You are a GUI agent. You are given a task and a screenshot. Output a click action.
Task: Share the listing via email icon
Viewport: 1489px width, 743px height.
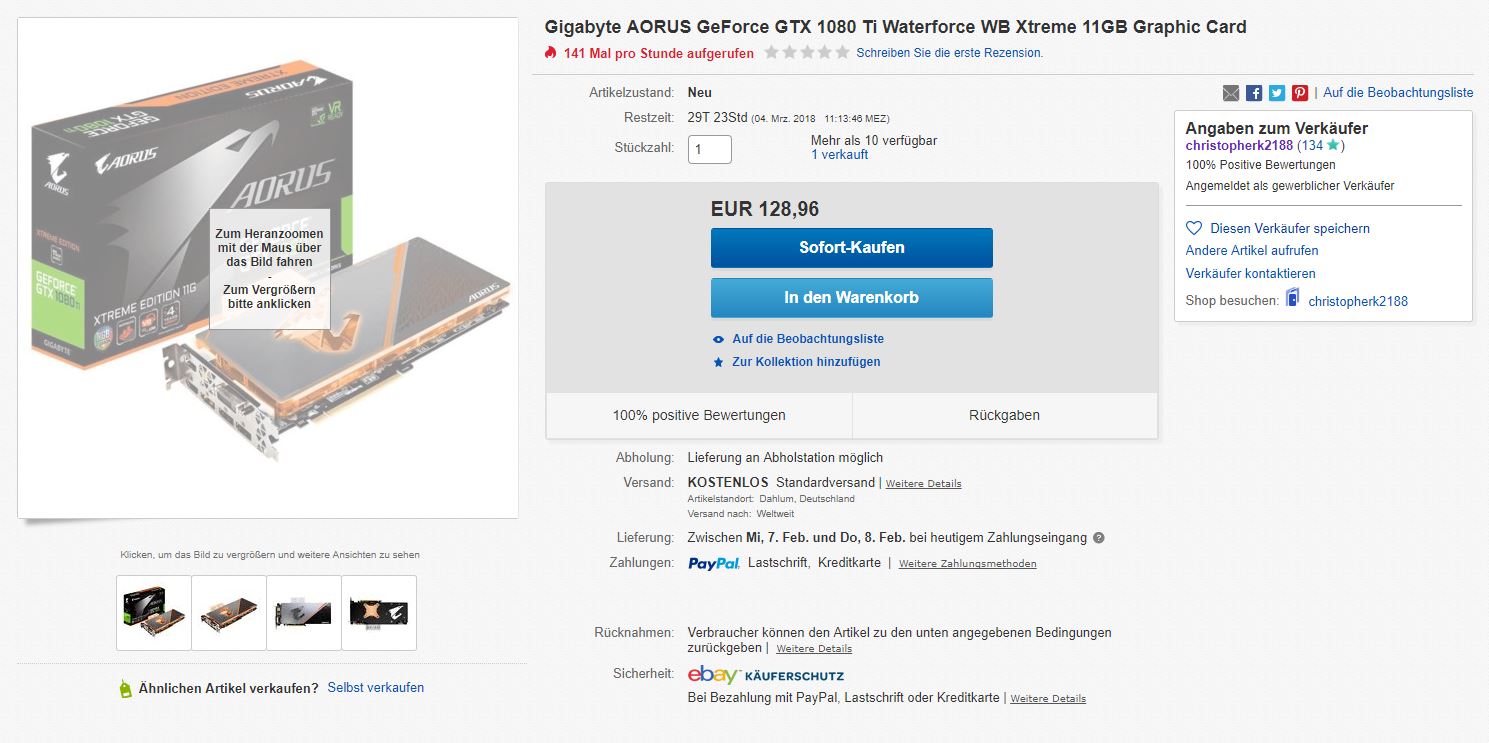click(1231, 93)
